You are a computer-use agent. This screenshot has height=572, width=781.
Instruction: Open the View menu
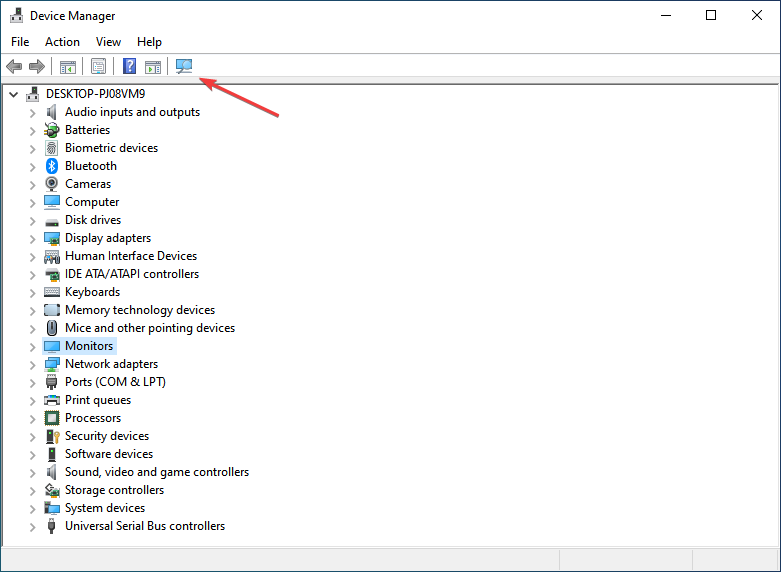108,42
